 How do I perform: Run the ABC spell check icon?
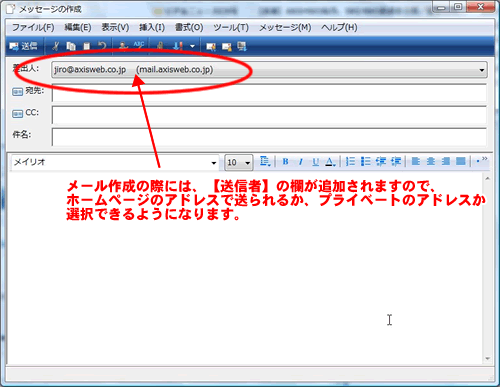click(x=139, y=45)
